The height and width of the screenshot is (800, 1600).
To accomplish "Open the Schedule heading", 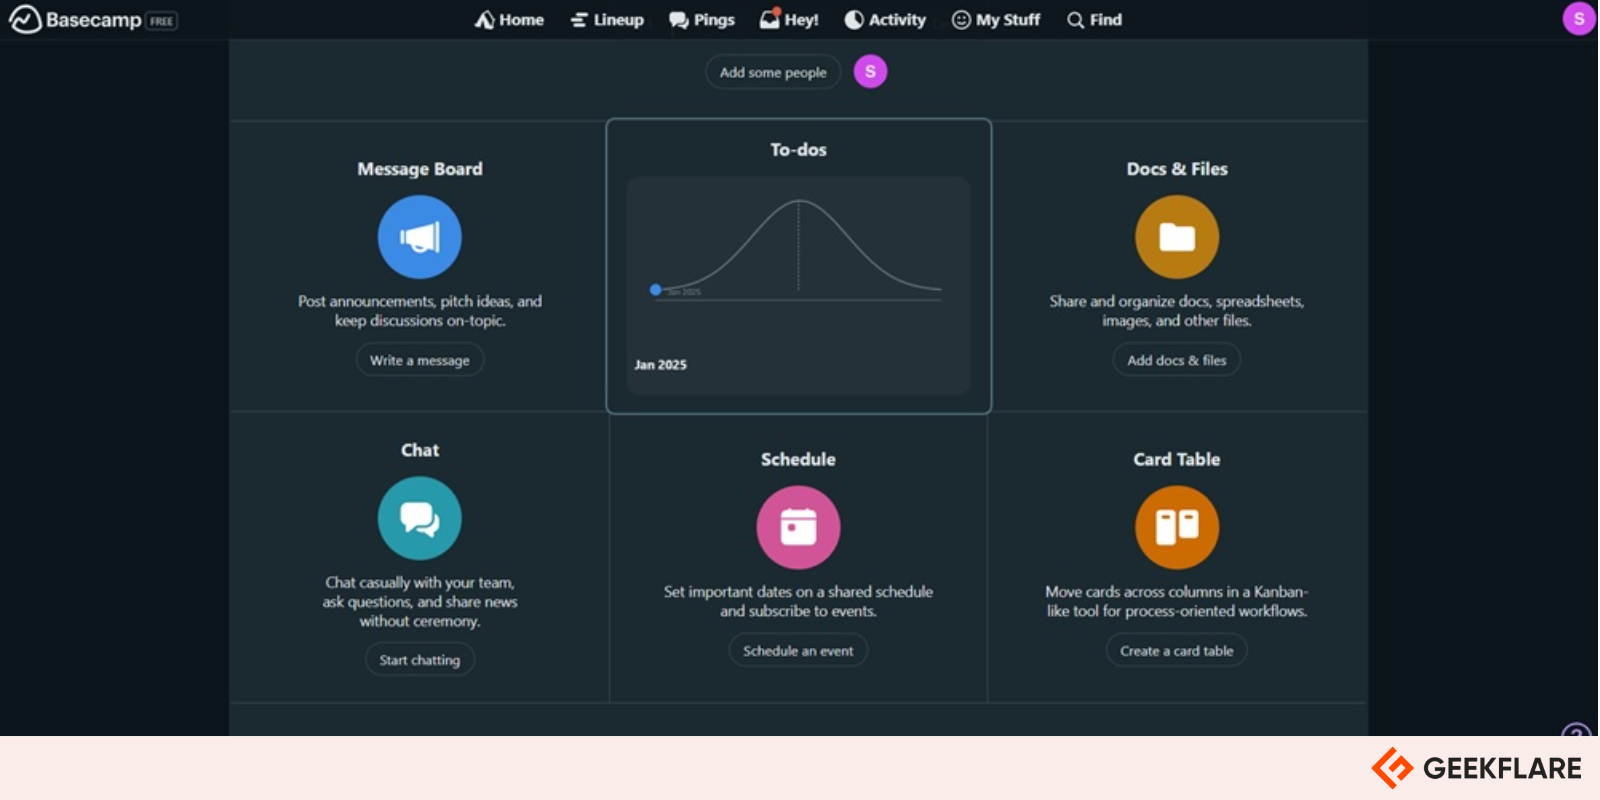I will (x=798, y=459).
